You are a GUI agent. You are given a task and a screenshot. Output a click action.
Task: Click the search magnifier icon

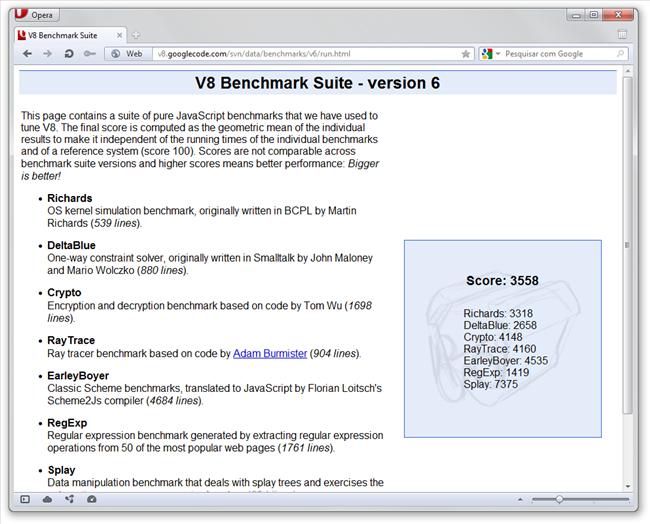[x=621, y=54]
